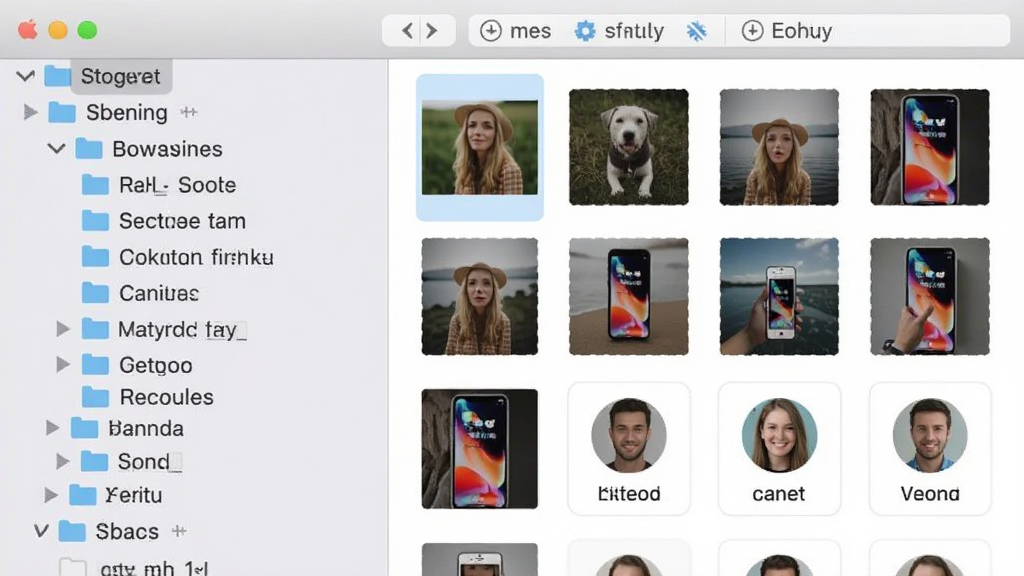Select the white dog photo thumbnail

[x=628, y=147]
